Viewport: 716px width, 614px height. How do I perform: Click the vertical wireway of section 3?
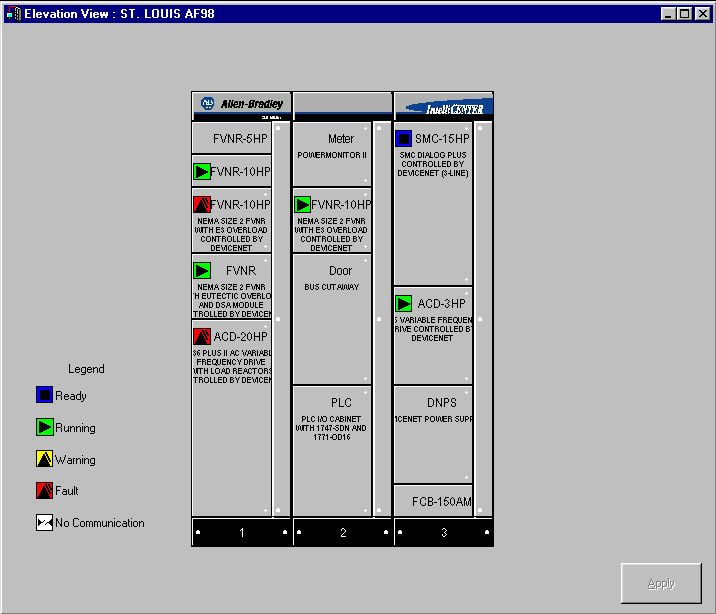[483, 319]
